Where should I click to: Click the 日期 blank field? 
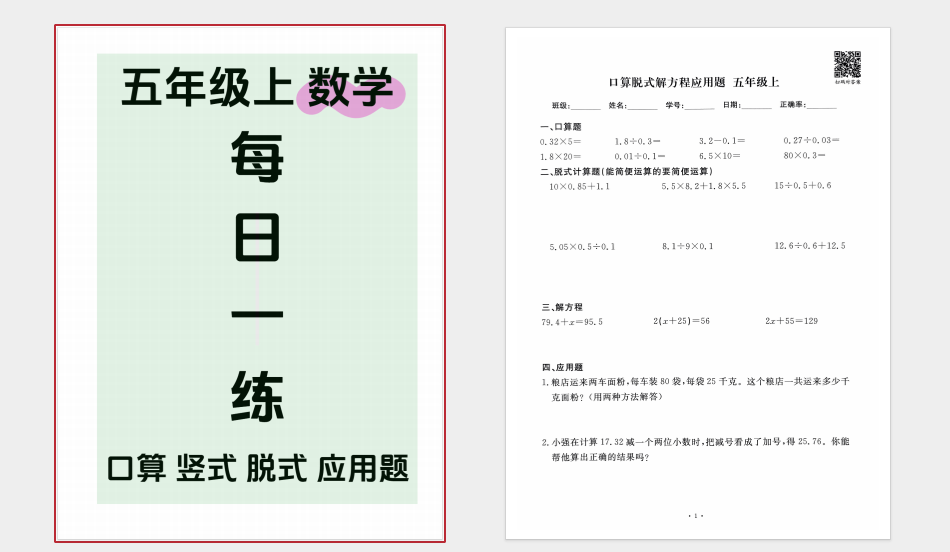point(756,105)
